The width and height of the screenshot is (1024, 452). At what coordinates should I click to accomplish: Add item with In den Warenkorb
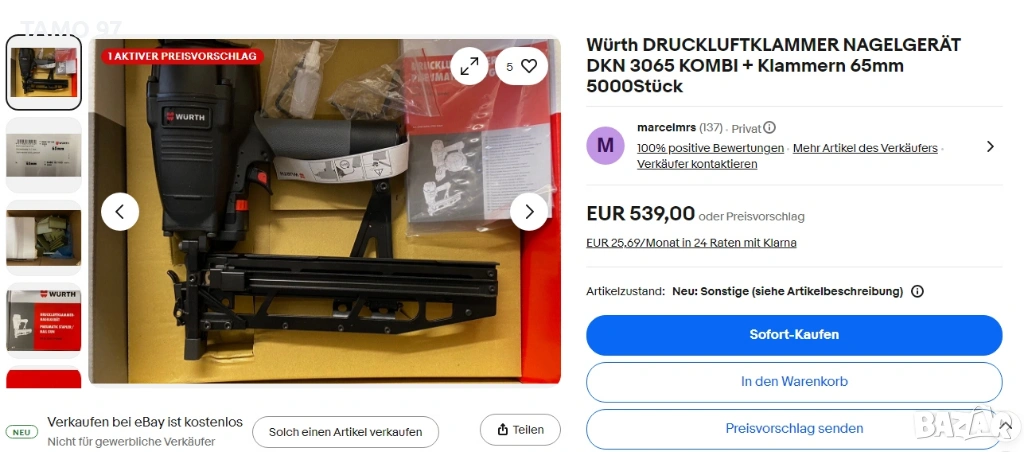click(x=794, y=382)
